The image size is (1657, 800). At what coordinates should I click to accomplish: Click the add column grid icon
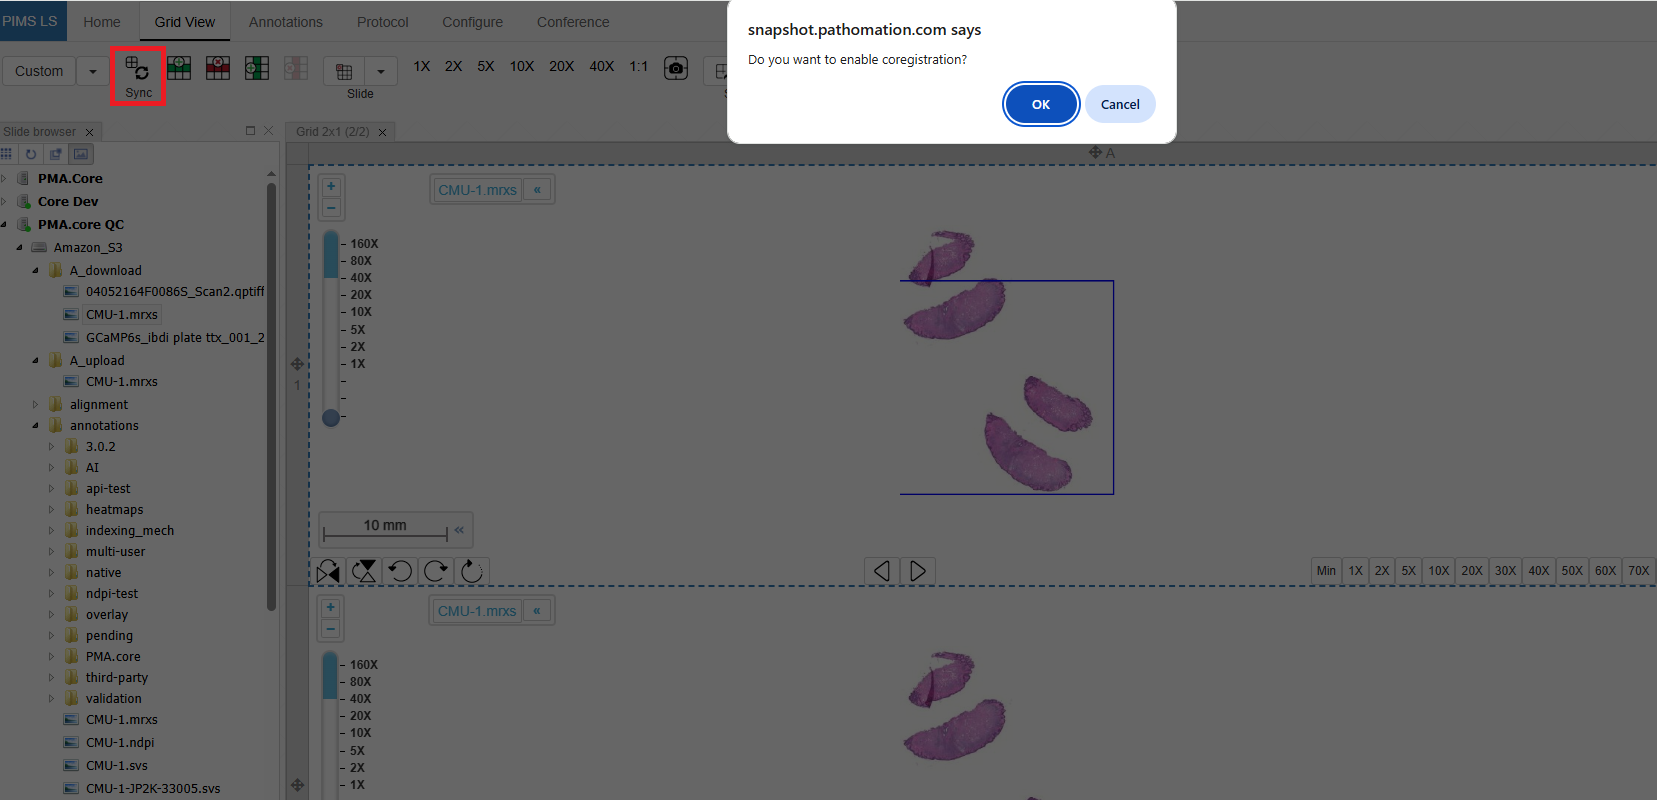257,68
